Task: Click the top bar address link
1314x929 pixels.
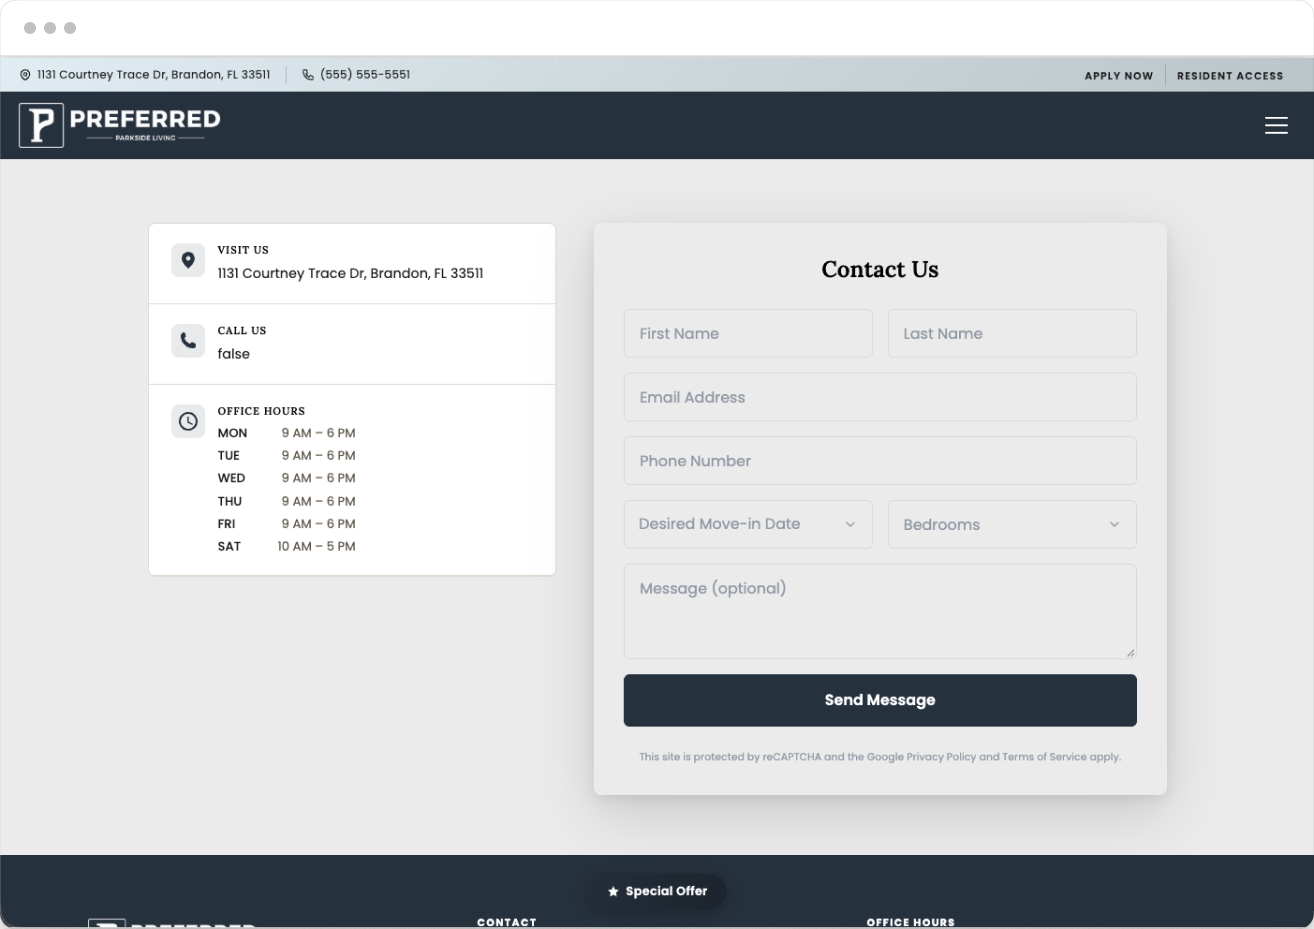Action: click(x=154, y=75)
